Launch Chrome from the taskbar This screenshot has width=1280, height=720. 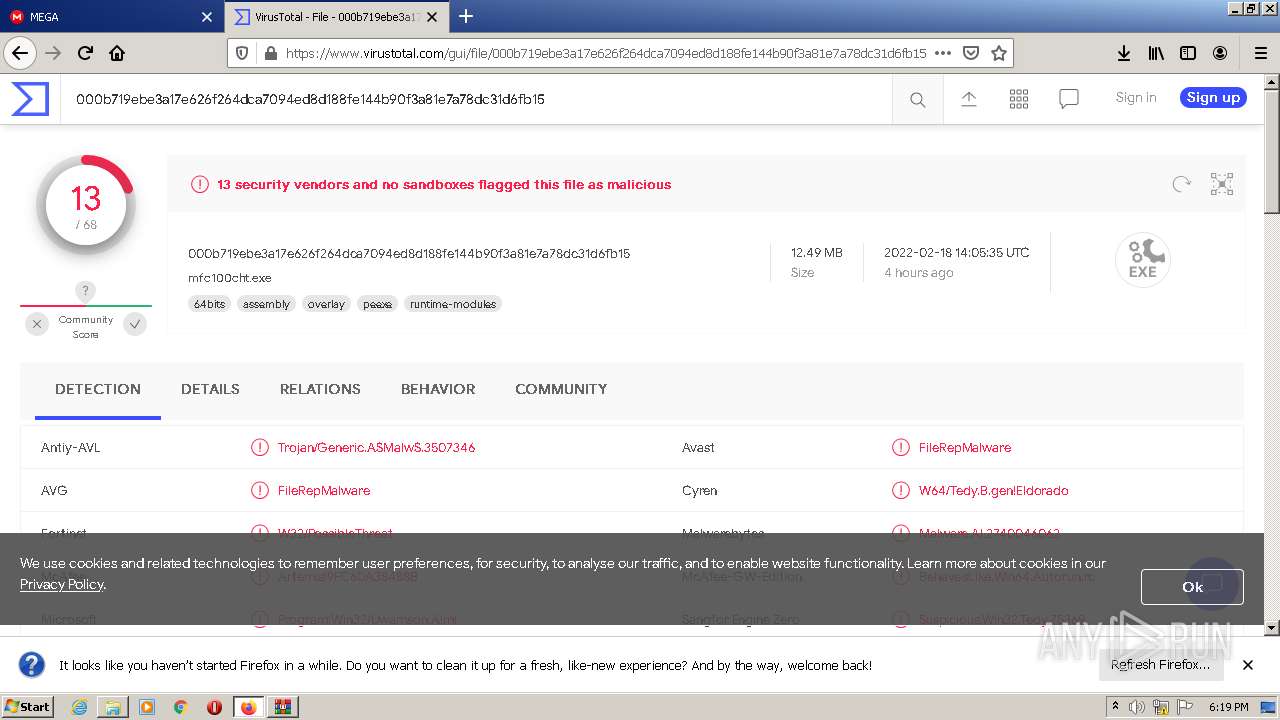point(181,707)
